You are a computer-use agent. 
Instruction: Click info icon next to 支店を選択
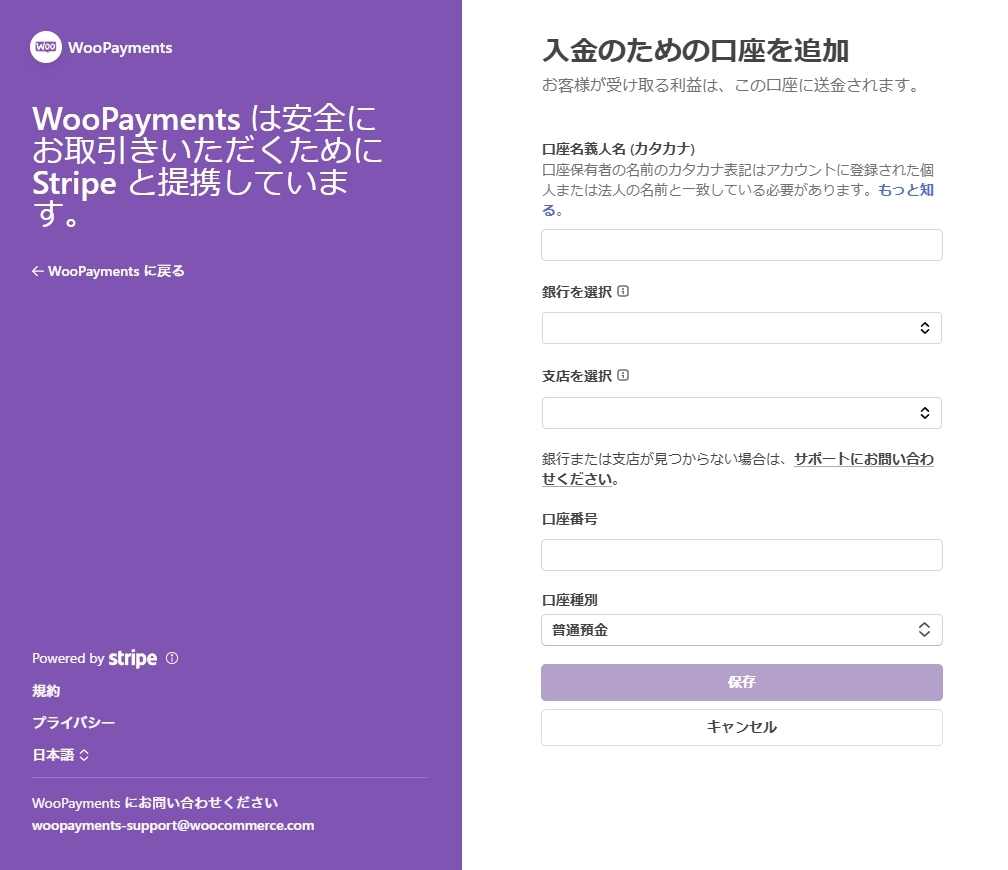pos(623,376)
